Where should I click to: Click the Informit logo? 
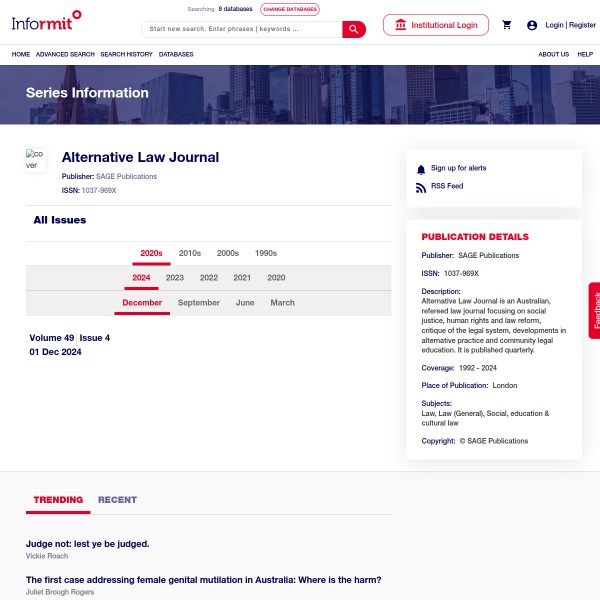[x=48, y=19]
